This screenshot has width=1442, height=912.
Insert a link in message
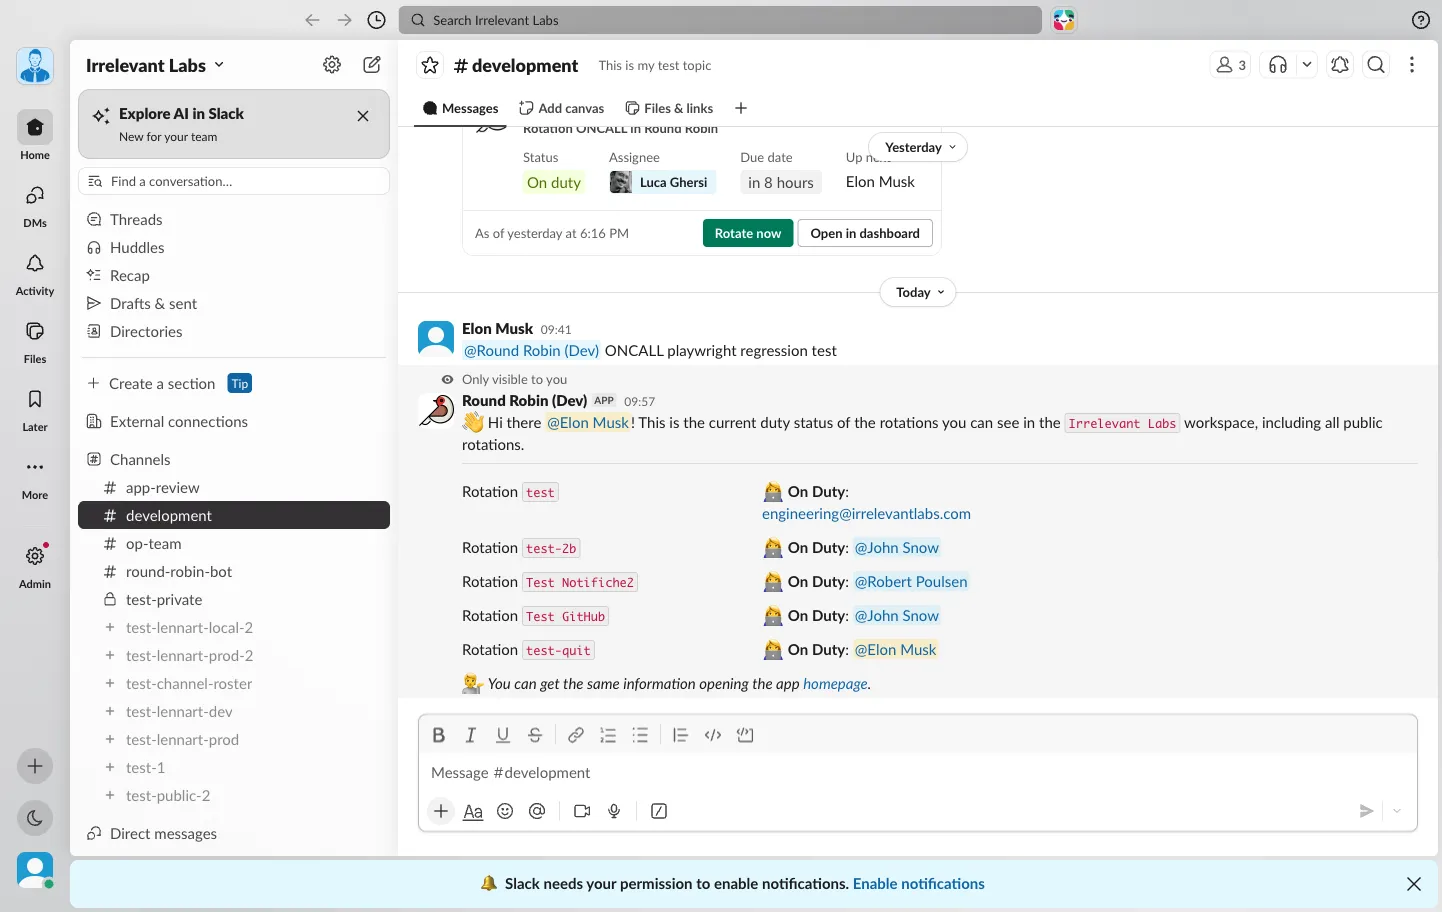click(576, 735)
